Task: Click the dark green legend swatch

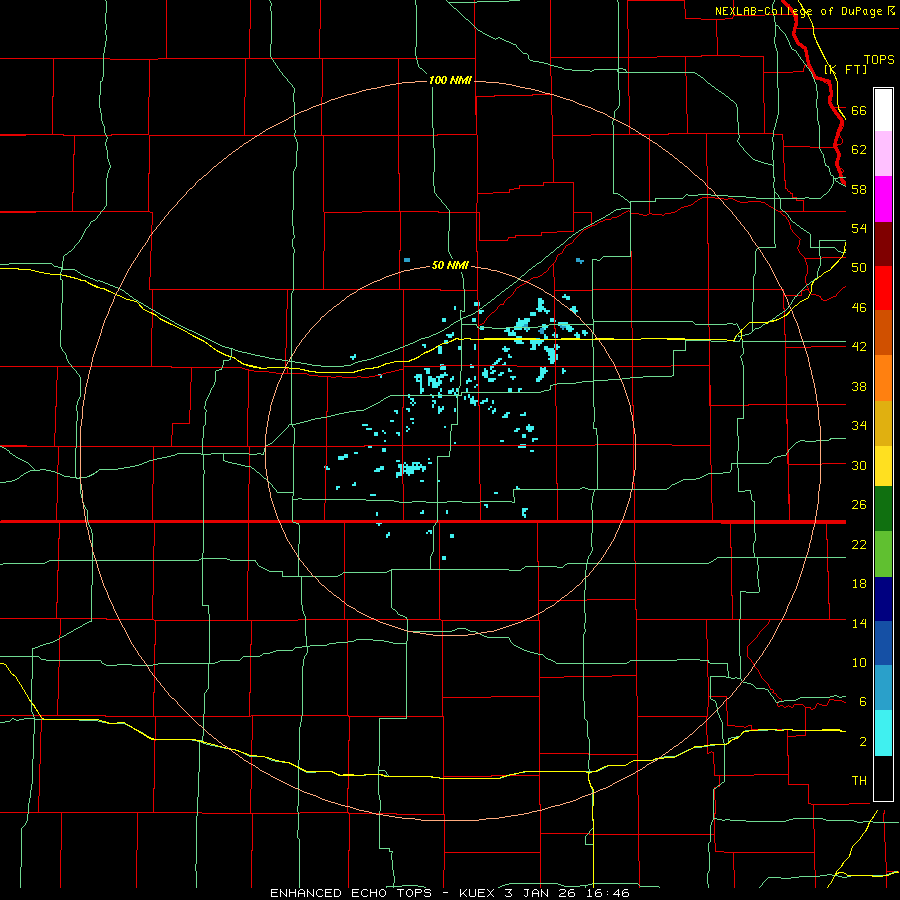Action: tap(883, 509)
